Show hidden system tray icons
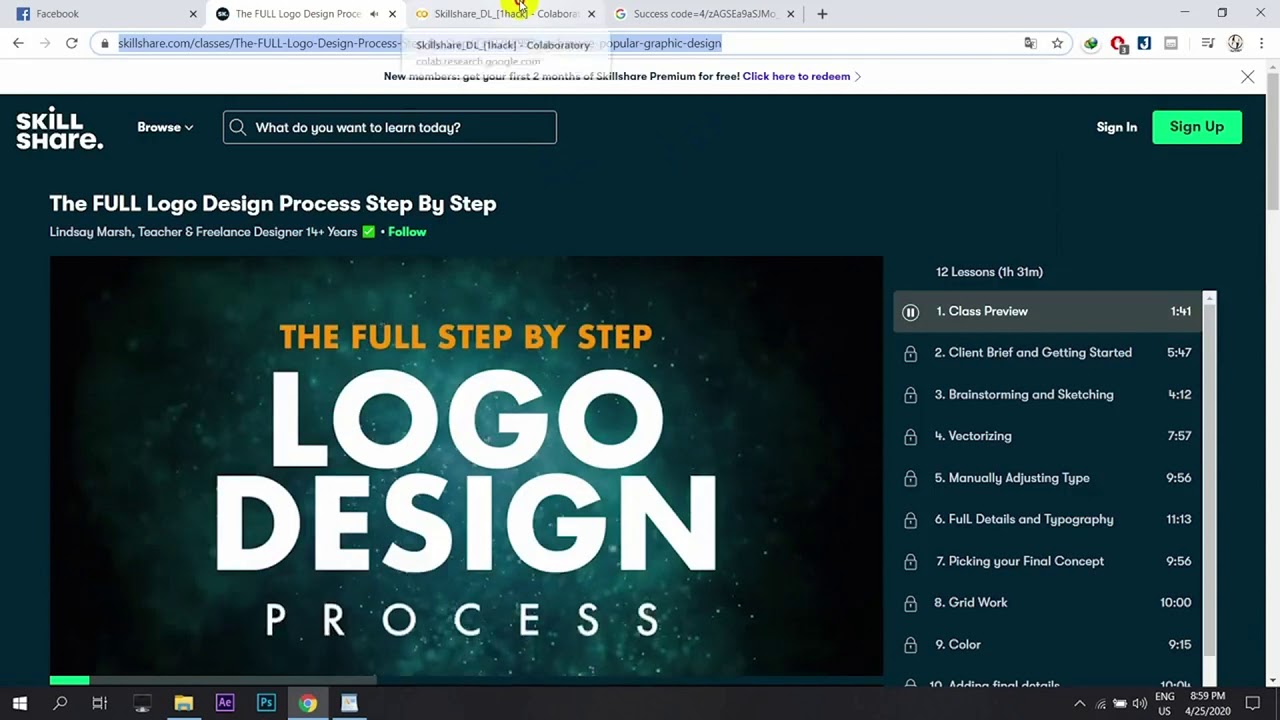This screenshot has height=720, width=1280. click(x=1079, y=703)
